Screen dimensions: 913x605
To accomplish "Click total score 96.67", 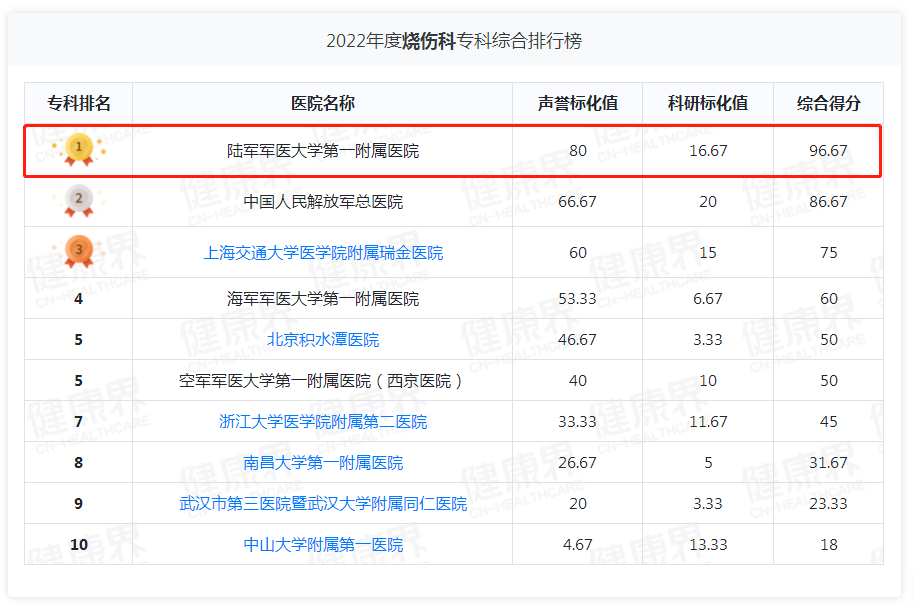I will [x=828, y=151].
